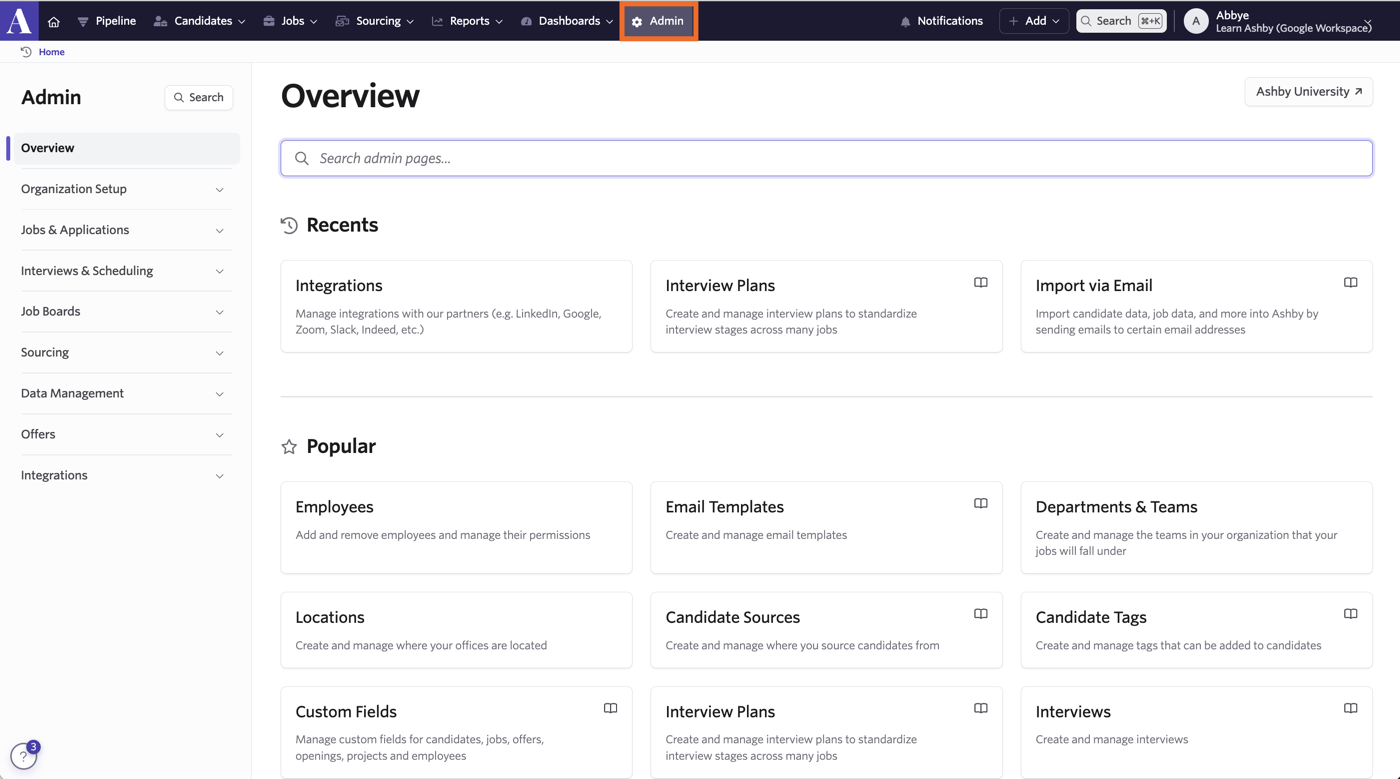
Task: Click the clock icon beside Recents heading
Action: point(289,225)
